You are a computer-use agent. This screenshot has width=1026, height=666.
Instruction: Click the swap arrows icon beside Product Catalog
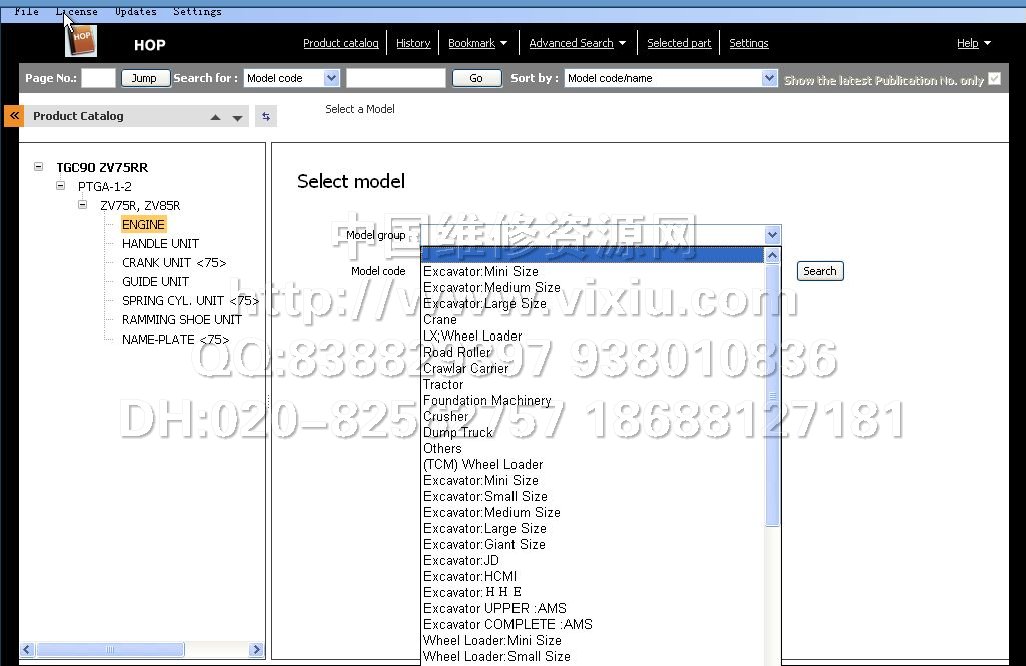coord(265,116)
